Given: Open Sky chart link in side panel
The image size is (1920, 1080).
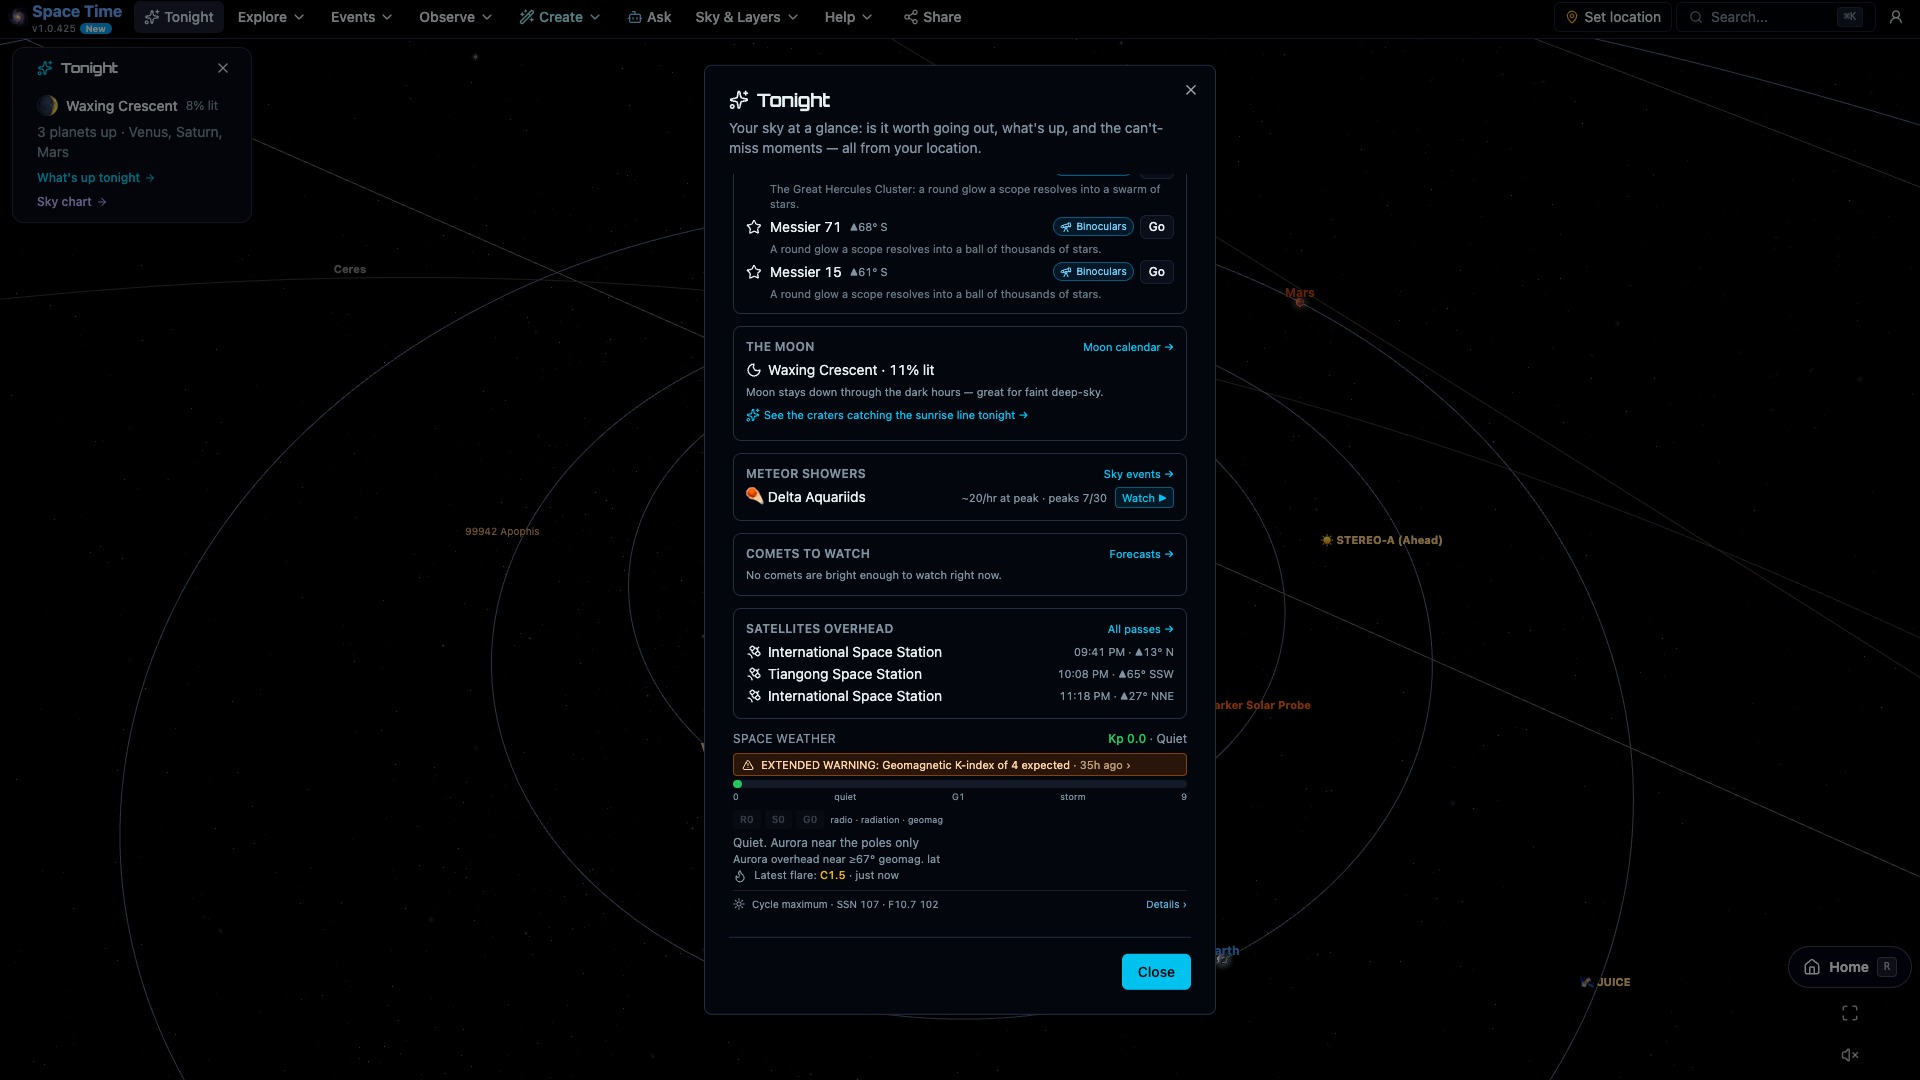Looking at the screenshot, I should (72, 202).
